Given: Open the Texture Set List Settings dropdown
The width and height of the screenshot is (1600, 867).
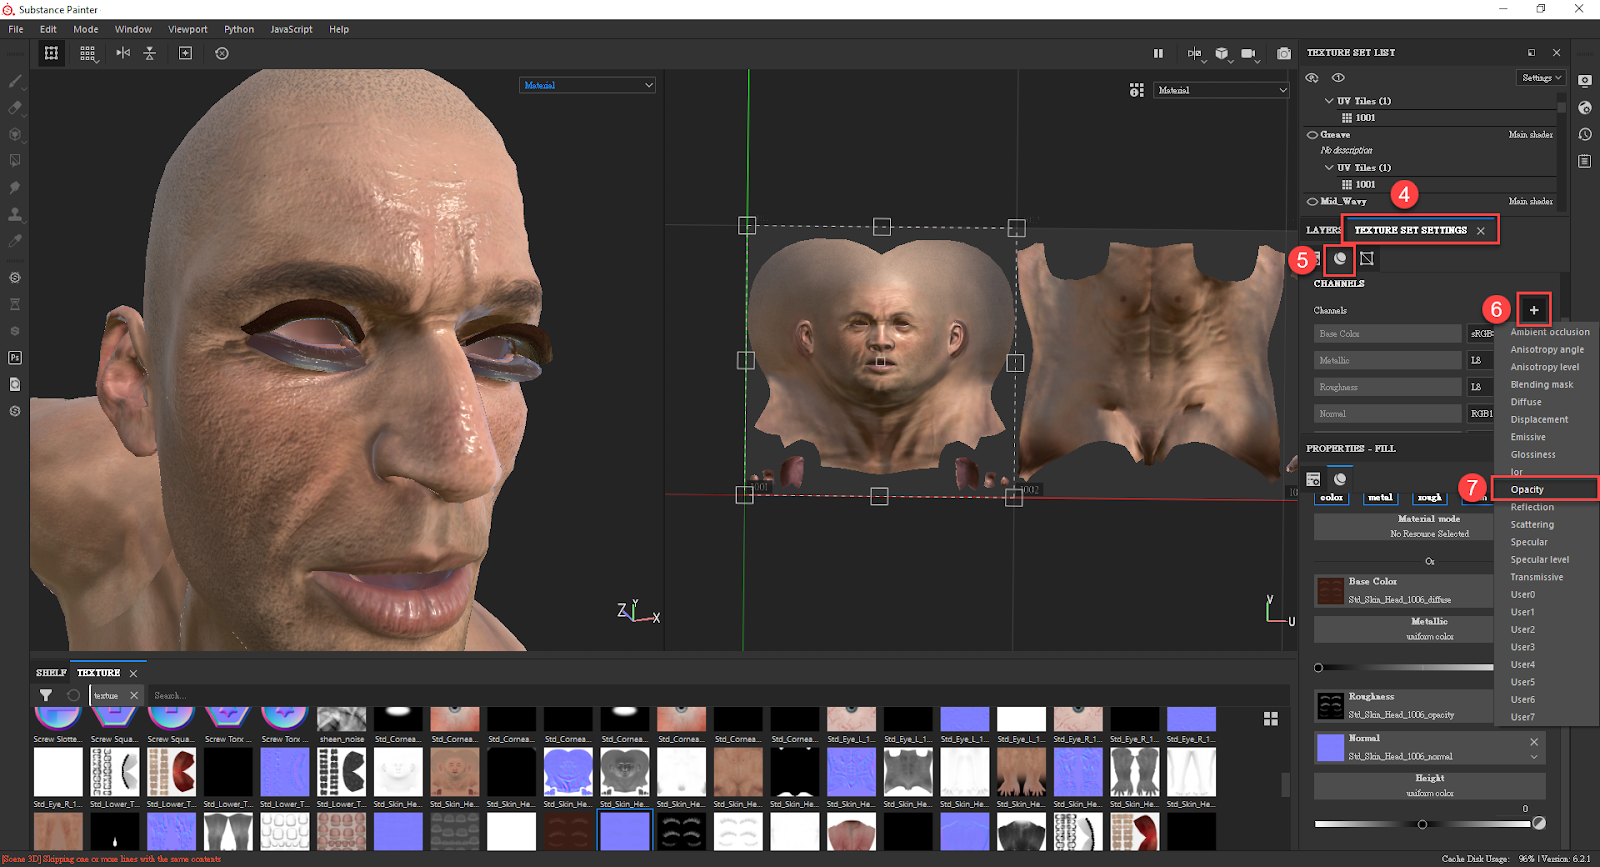Looking at the screenshot, I should tap(1541, 78).
